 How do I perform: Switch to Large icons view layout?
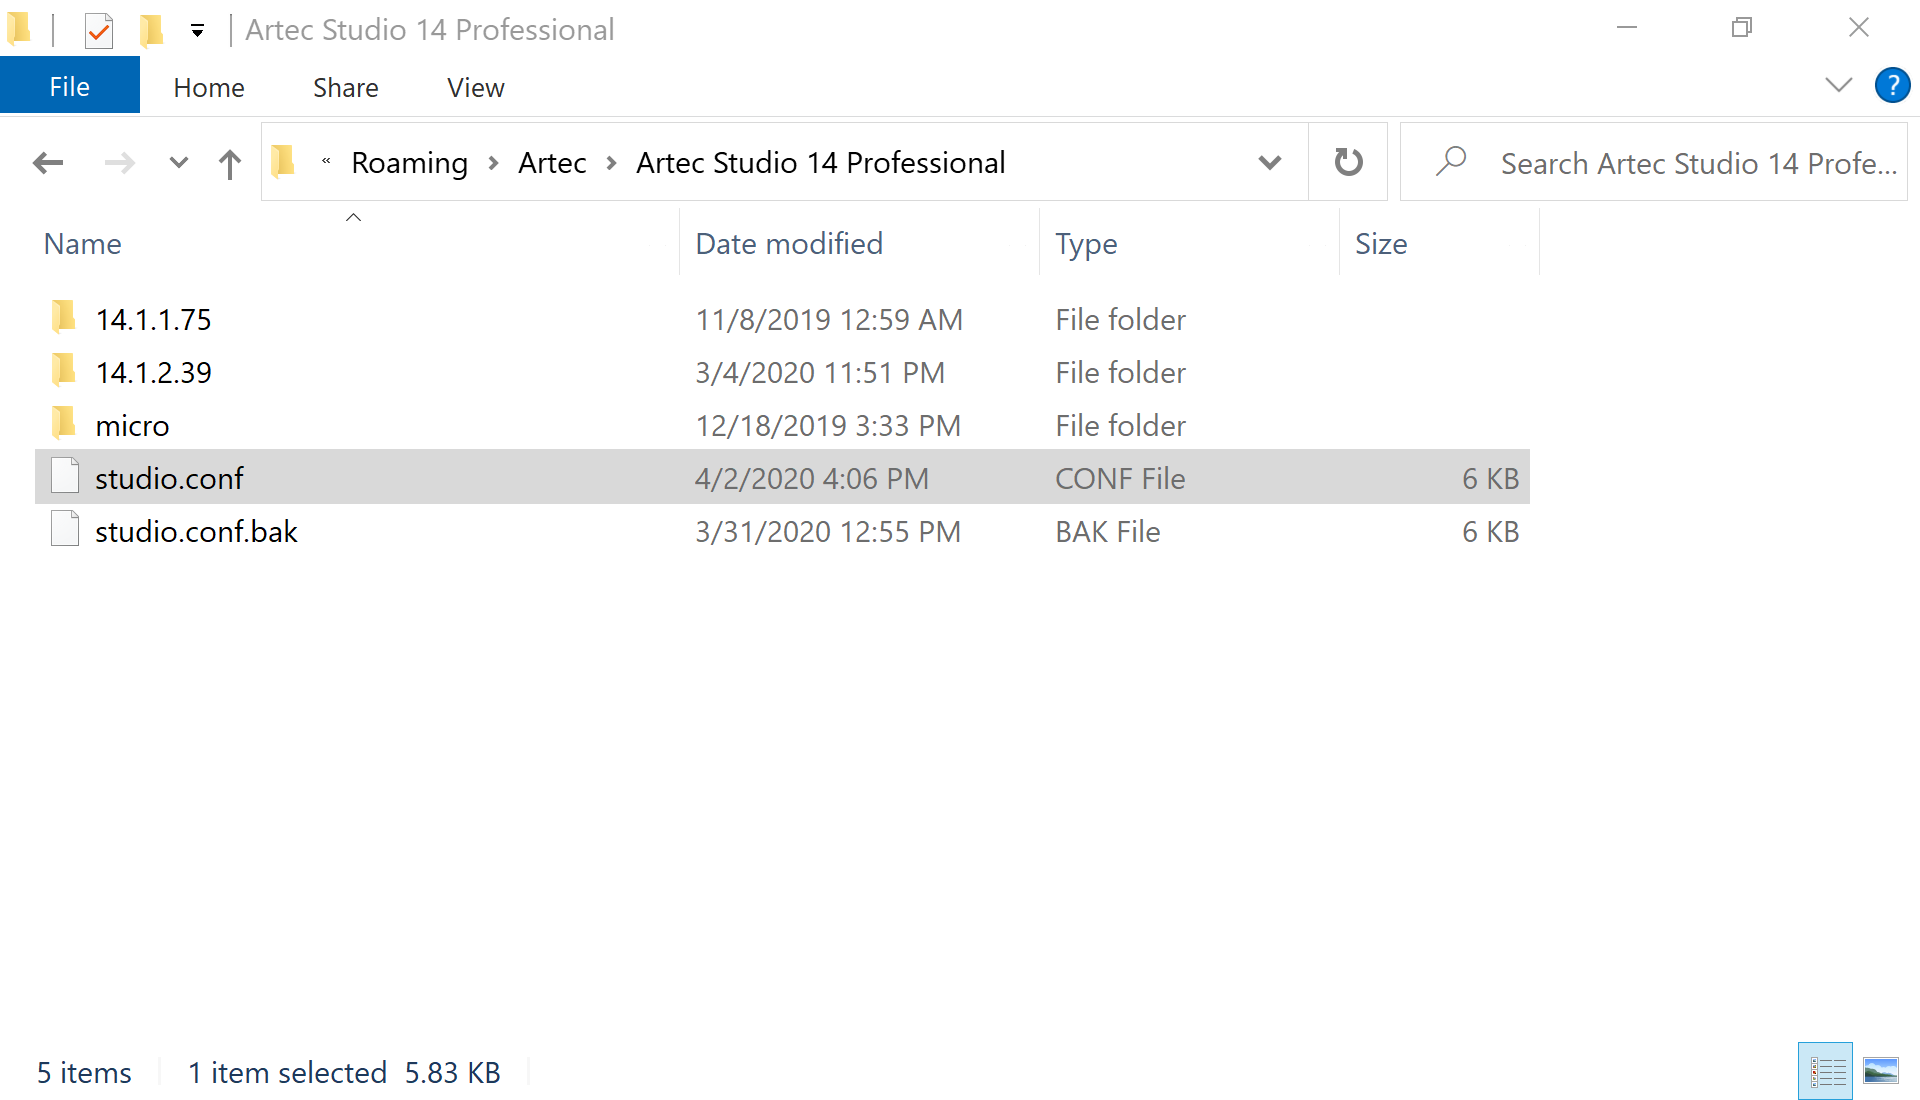(1880, 1071)
